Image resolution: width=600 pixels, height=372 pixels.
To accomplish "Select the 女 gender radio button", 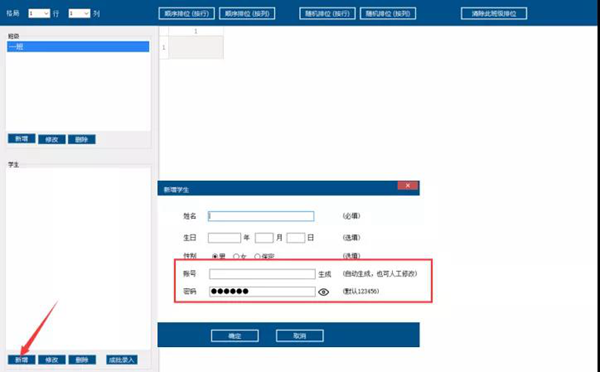I will pyautogui.click(x=236, y=256).
